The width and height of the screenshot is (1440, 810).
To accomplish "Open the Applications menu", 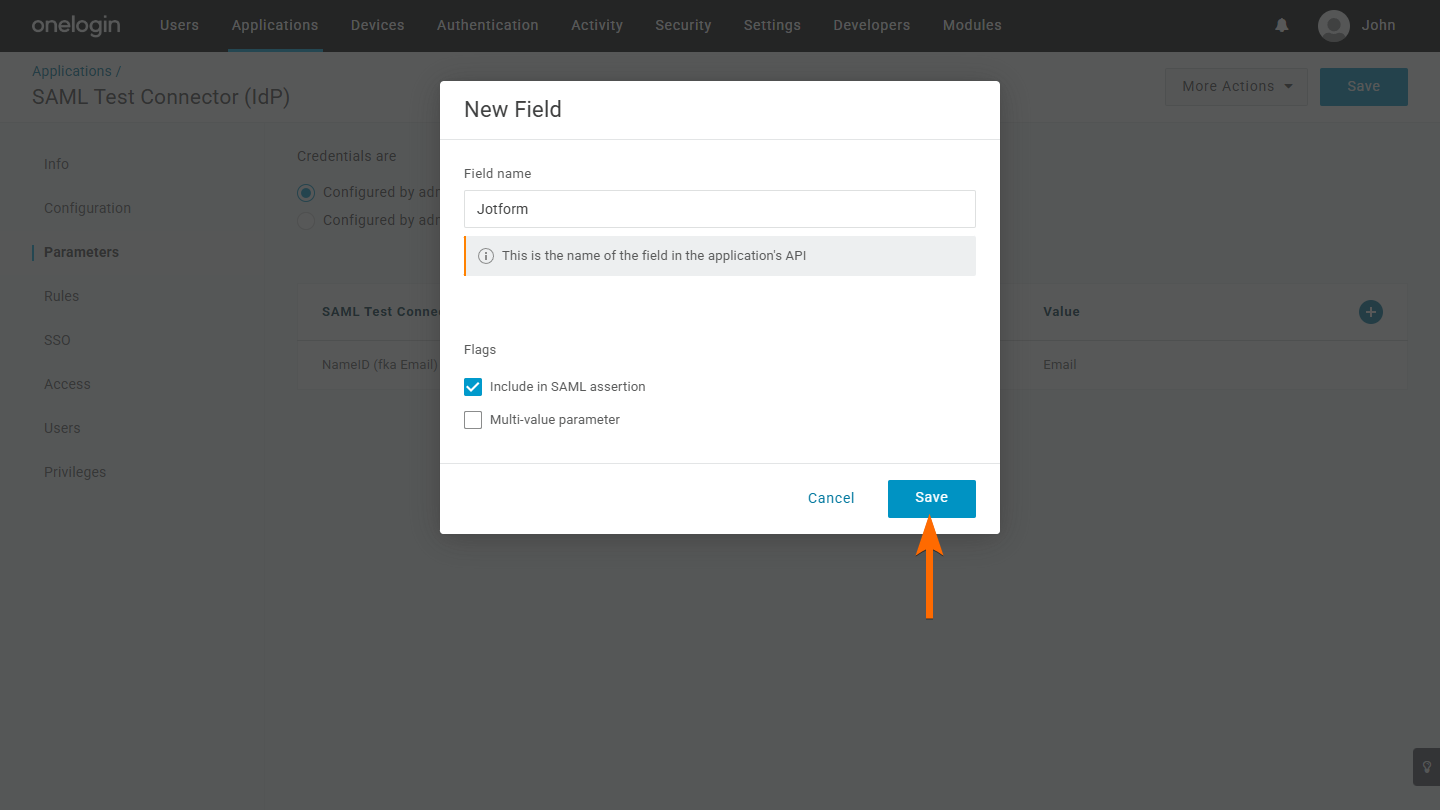I will click(275, 26).
